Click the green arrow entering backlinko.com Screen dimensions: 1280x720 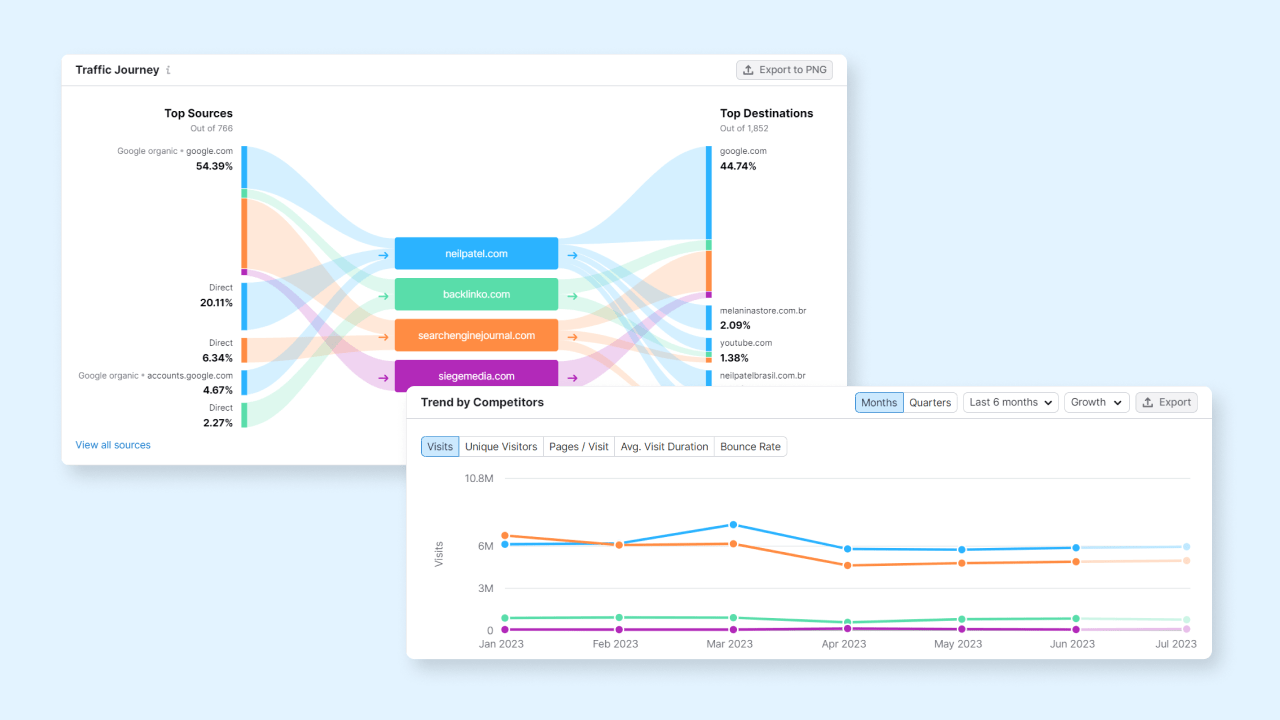[x=383, y=296]
